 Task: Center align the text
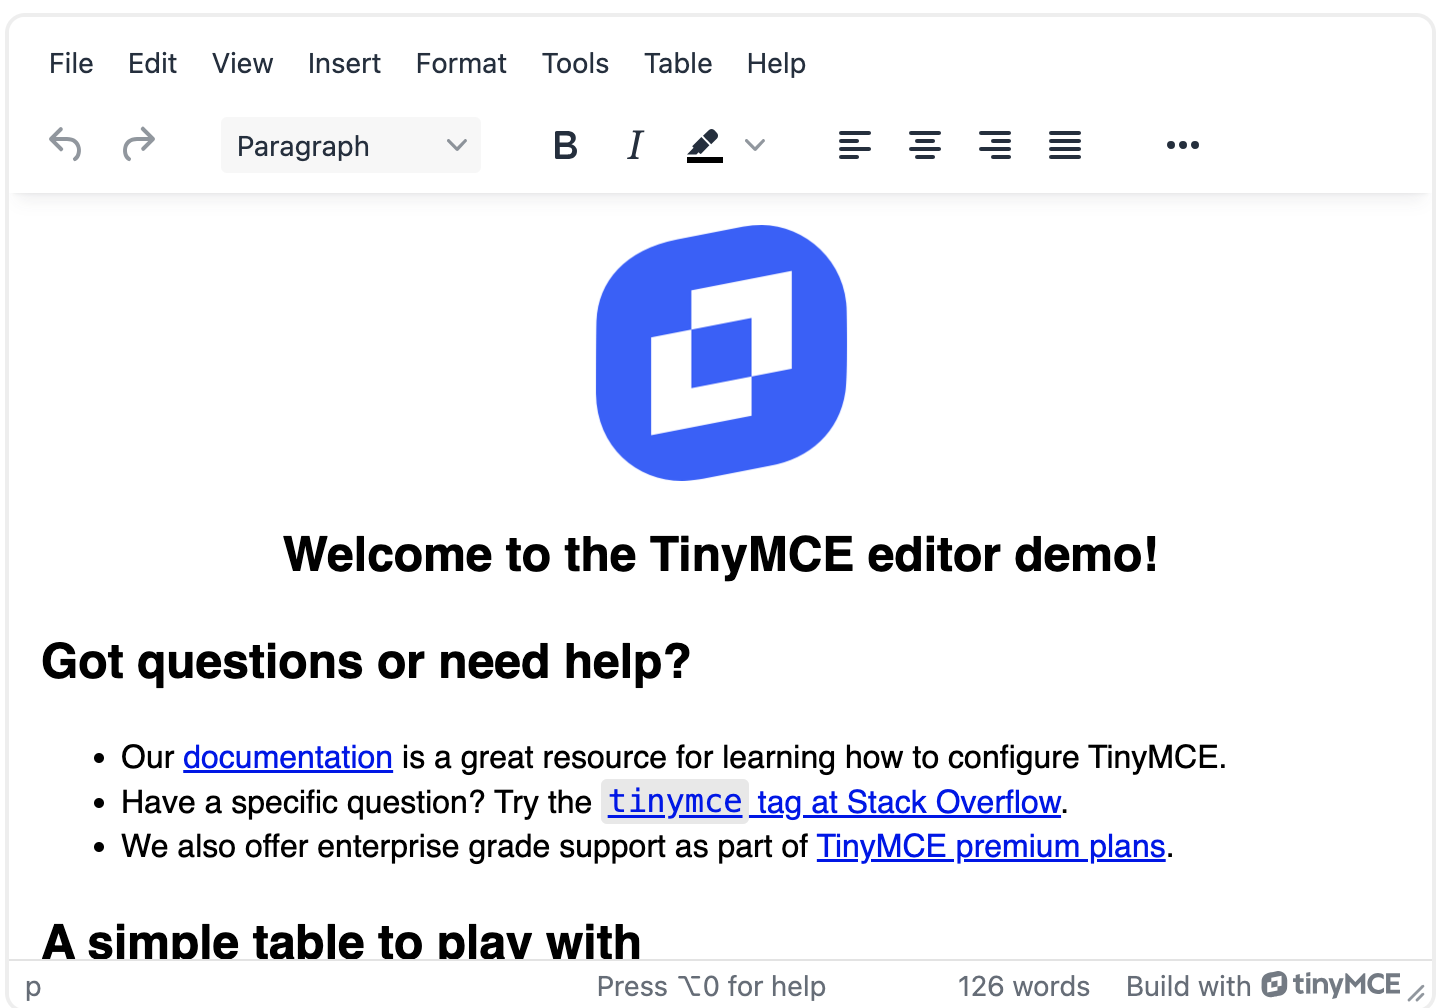coord(925,145)
